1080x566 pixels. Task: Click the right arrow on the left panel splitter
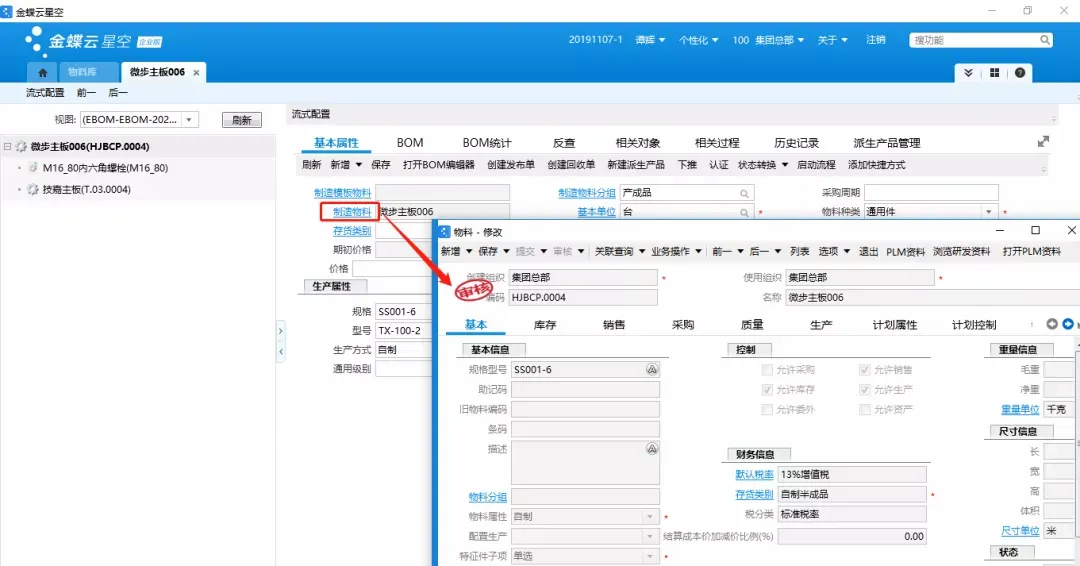[x=280, y=331]
